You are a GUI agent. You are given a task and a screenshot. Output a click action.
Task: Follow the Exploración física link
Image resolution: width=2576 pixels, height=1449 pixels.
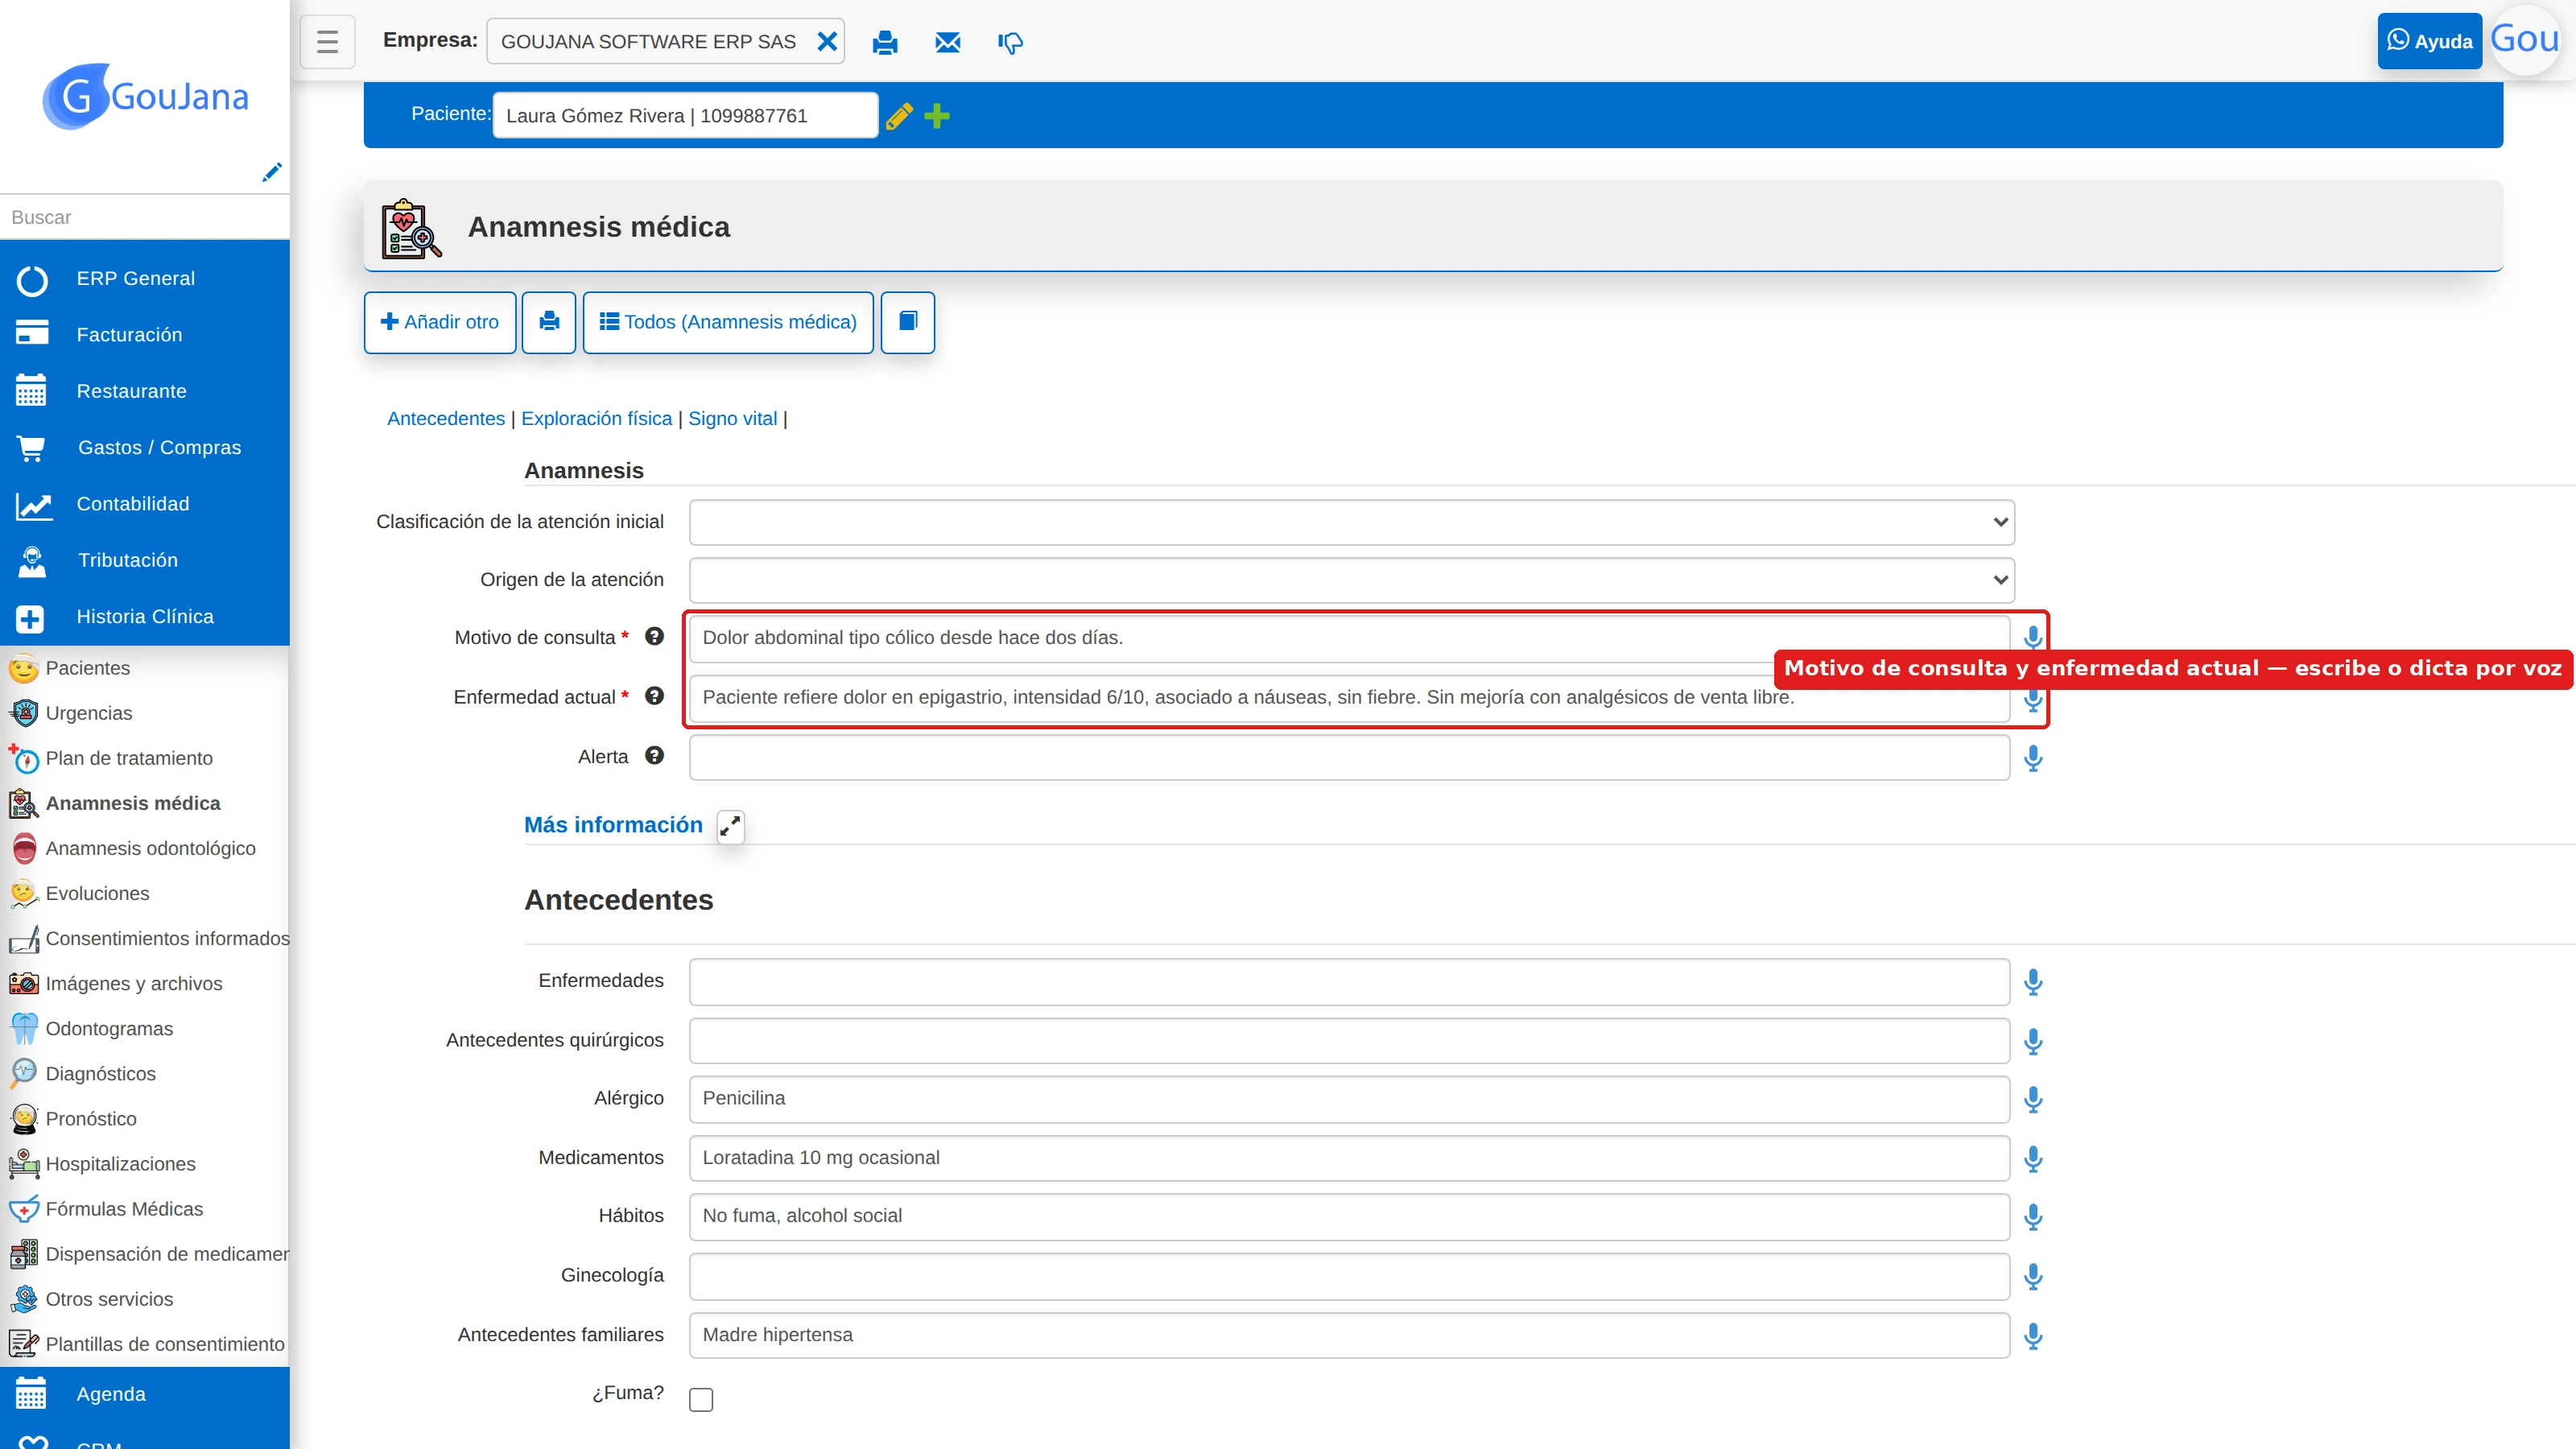(x=596, y=418)
